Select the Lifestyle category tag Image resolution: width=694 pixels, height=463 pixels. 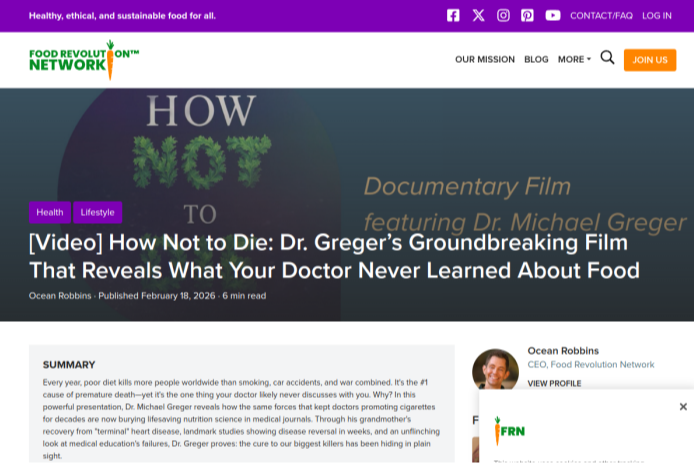(97, 212)
